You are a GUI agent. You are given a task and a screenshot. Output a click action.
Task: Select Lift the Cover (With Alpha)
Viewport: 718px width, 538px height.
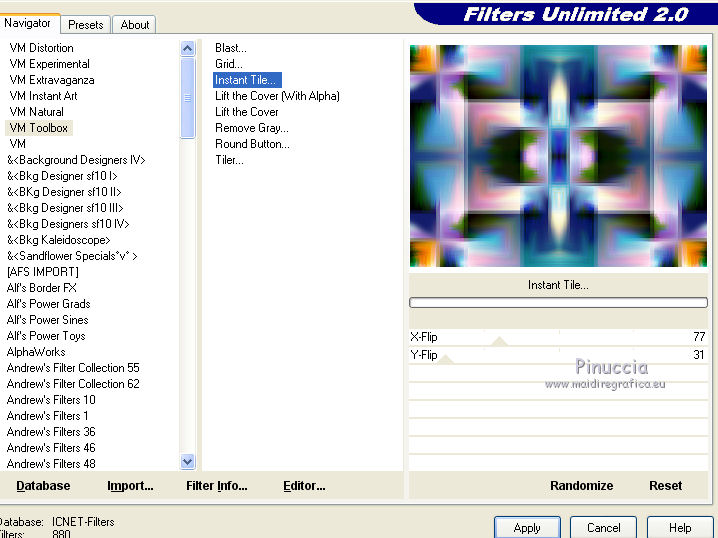[x=277, y=96]
